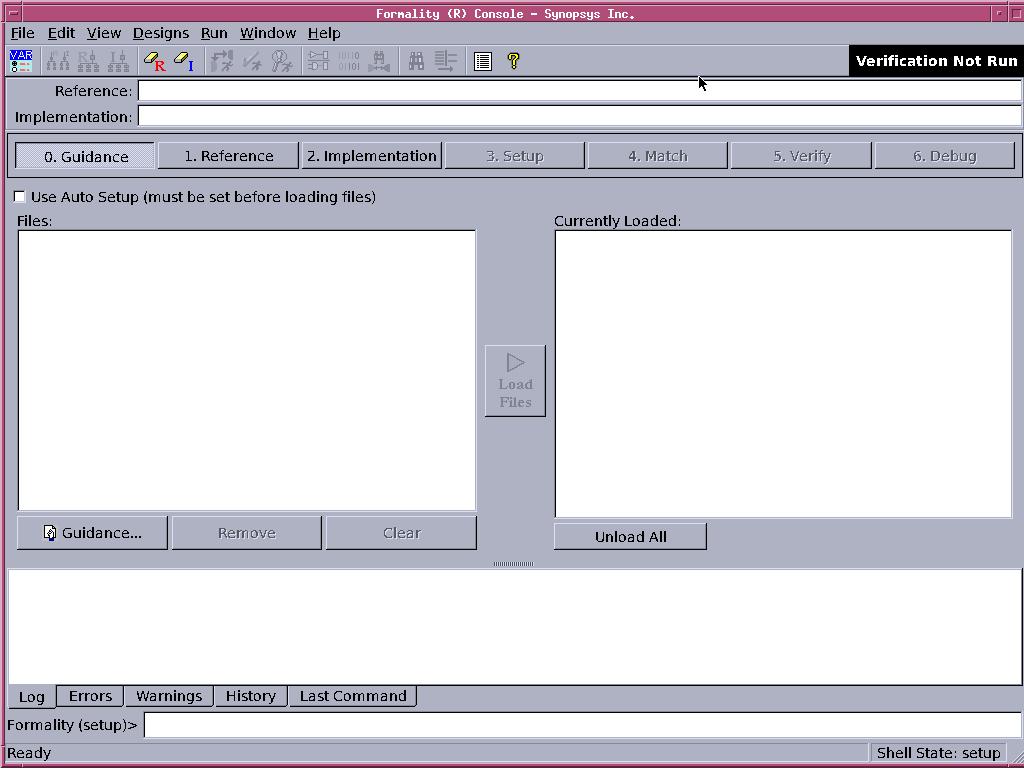Viewport: 1024px width, 768px height.
Task: Click the Unload All button
Action: coord(630,536)
